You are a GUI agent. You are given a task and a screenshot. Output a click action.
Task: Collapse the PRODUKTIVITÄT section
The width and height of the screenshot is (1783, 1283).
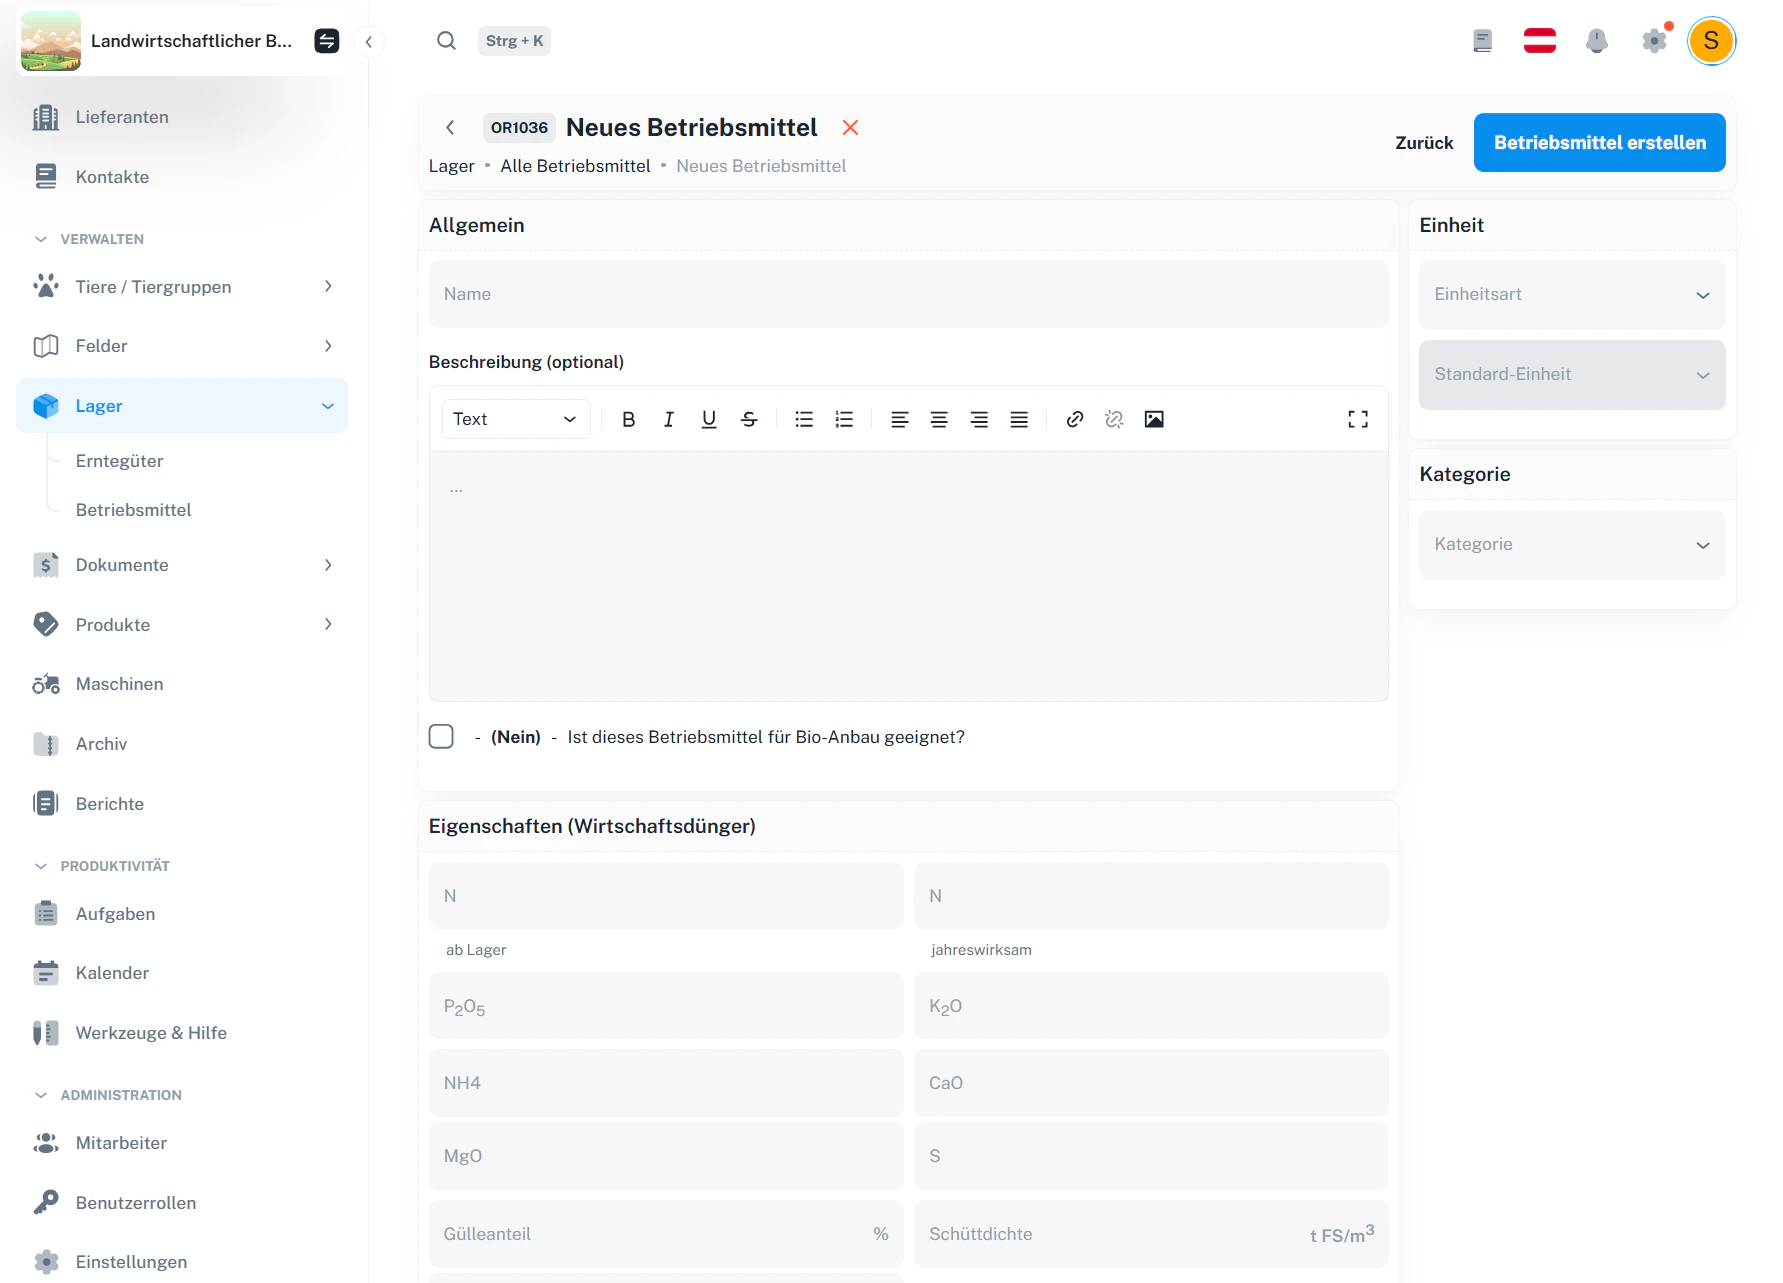[102, 866]
